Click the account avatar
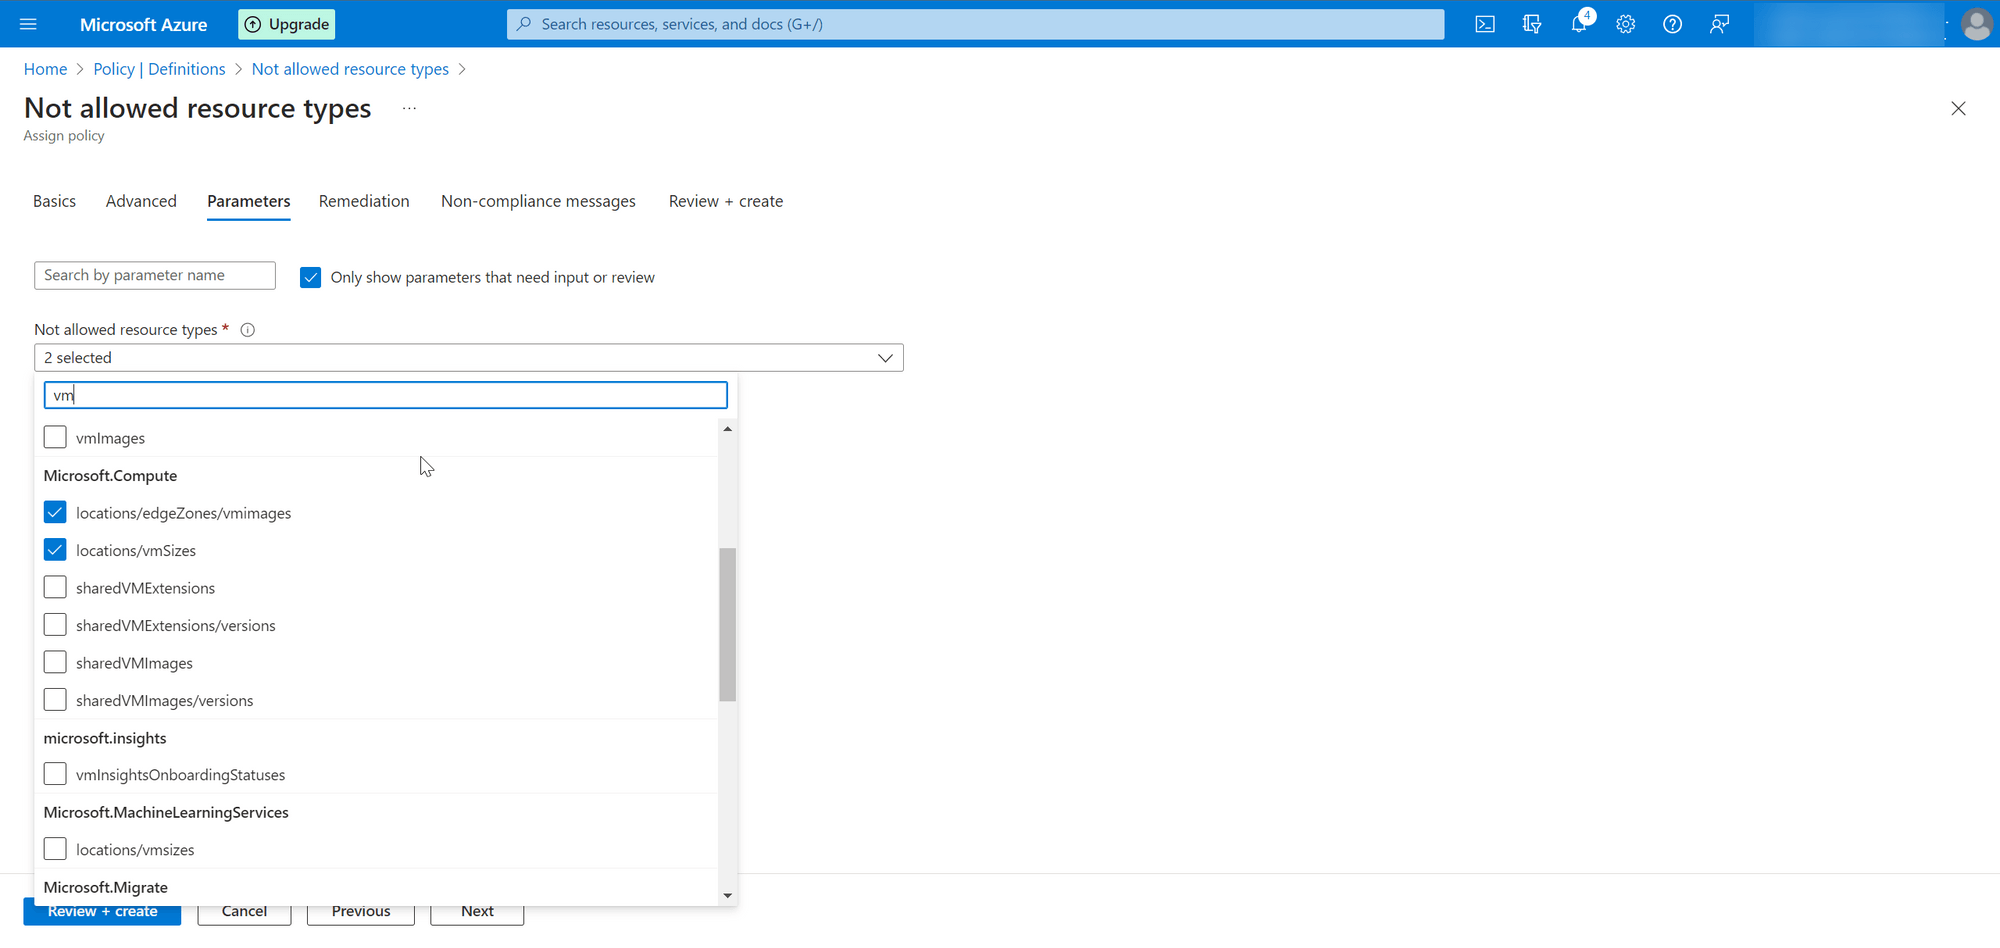2000x948 pixels. (x=1977, y=24)
